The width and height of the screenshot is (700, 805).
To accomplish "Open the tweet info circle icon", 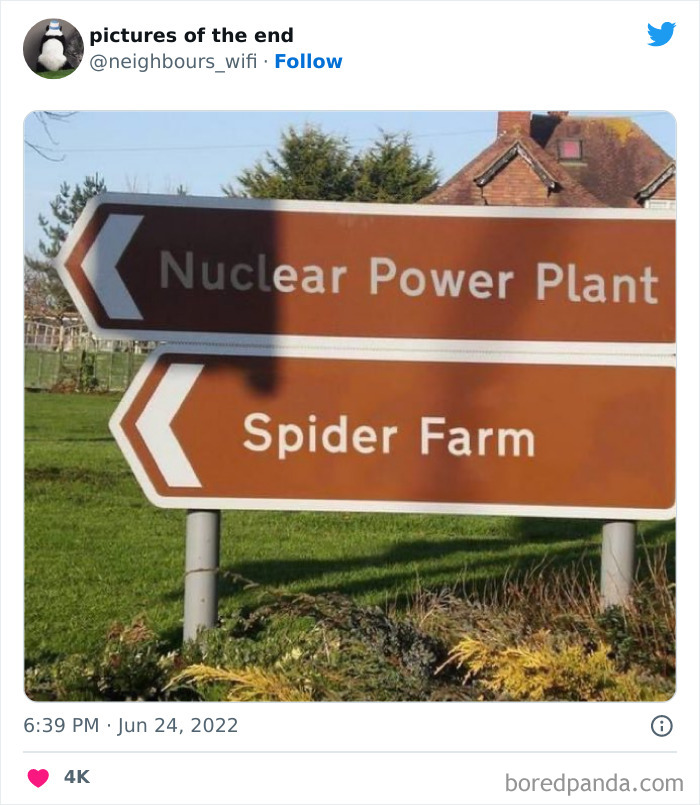I will 661,726.
